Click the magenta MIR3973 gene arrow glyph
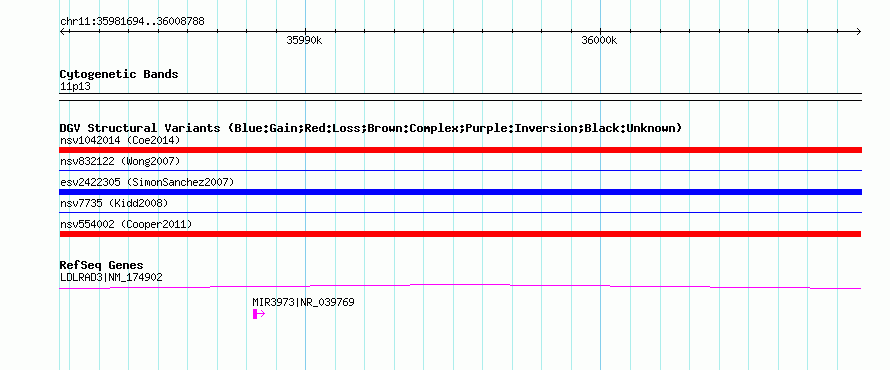The width and height of the screenshot is (890, 370). click(x=259, y=314)
